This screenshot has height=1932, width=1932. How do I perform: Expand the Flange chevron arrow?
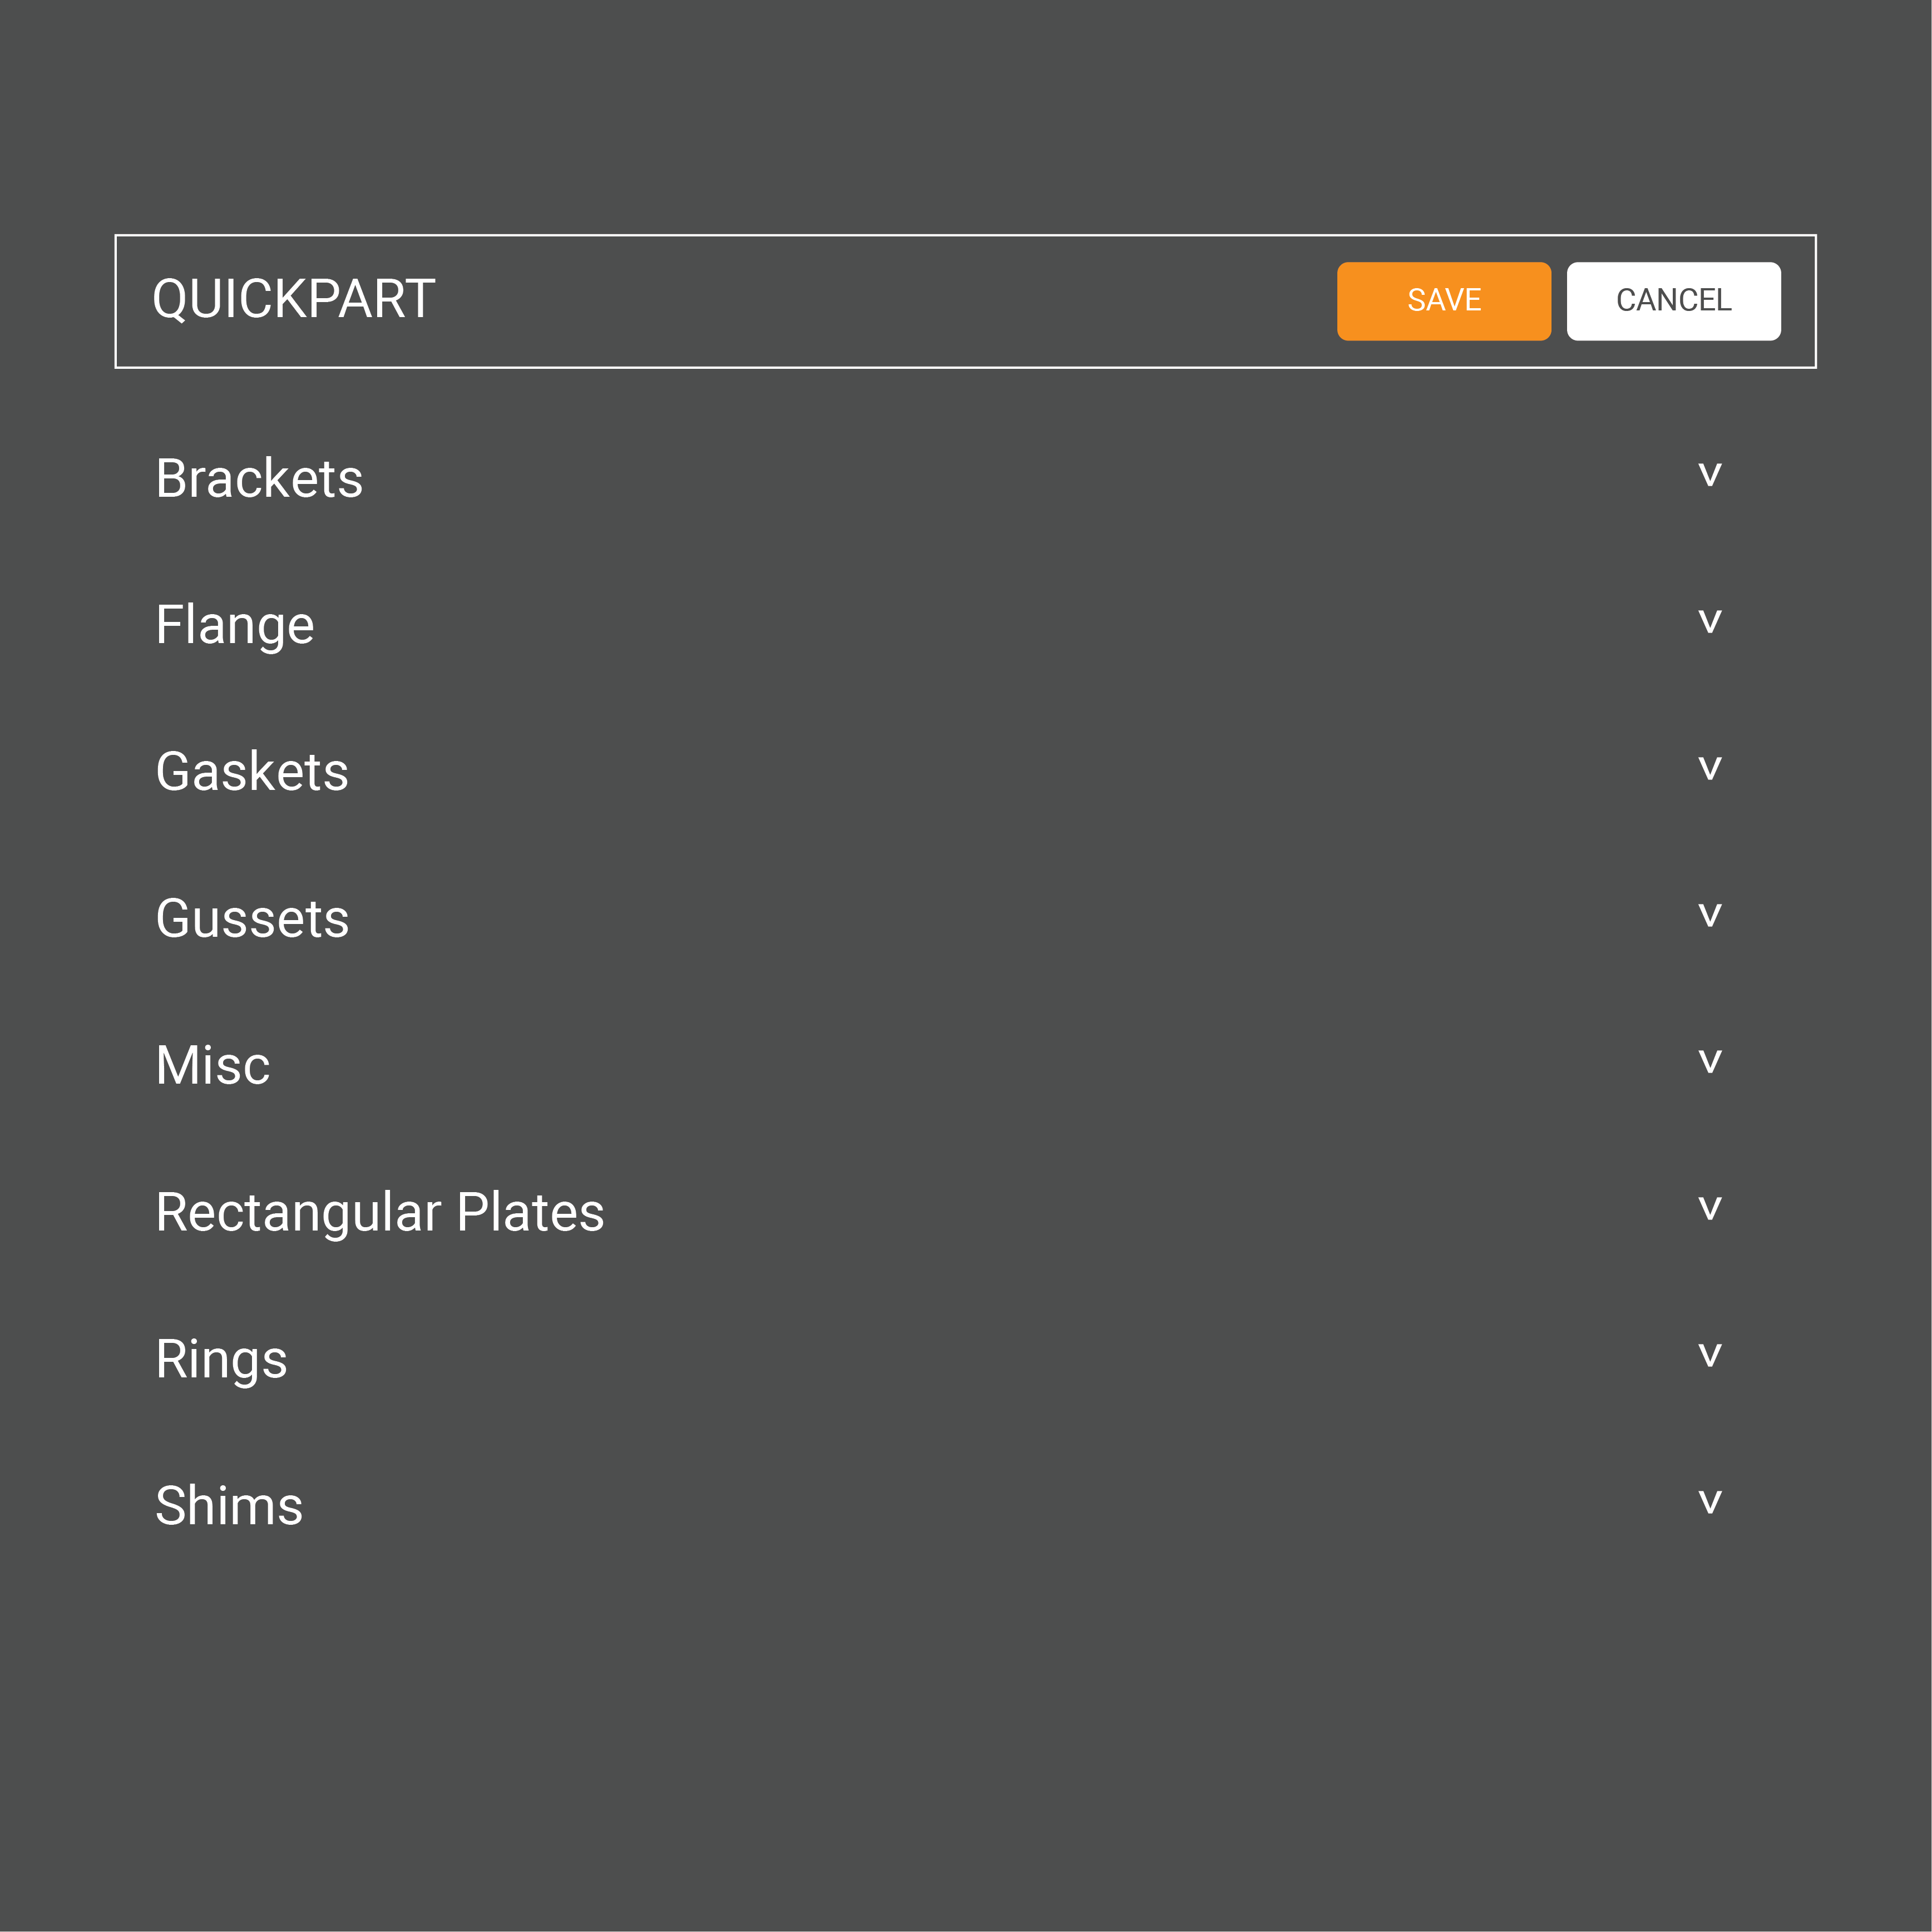[1710, 621]
